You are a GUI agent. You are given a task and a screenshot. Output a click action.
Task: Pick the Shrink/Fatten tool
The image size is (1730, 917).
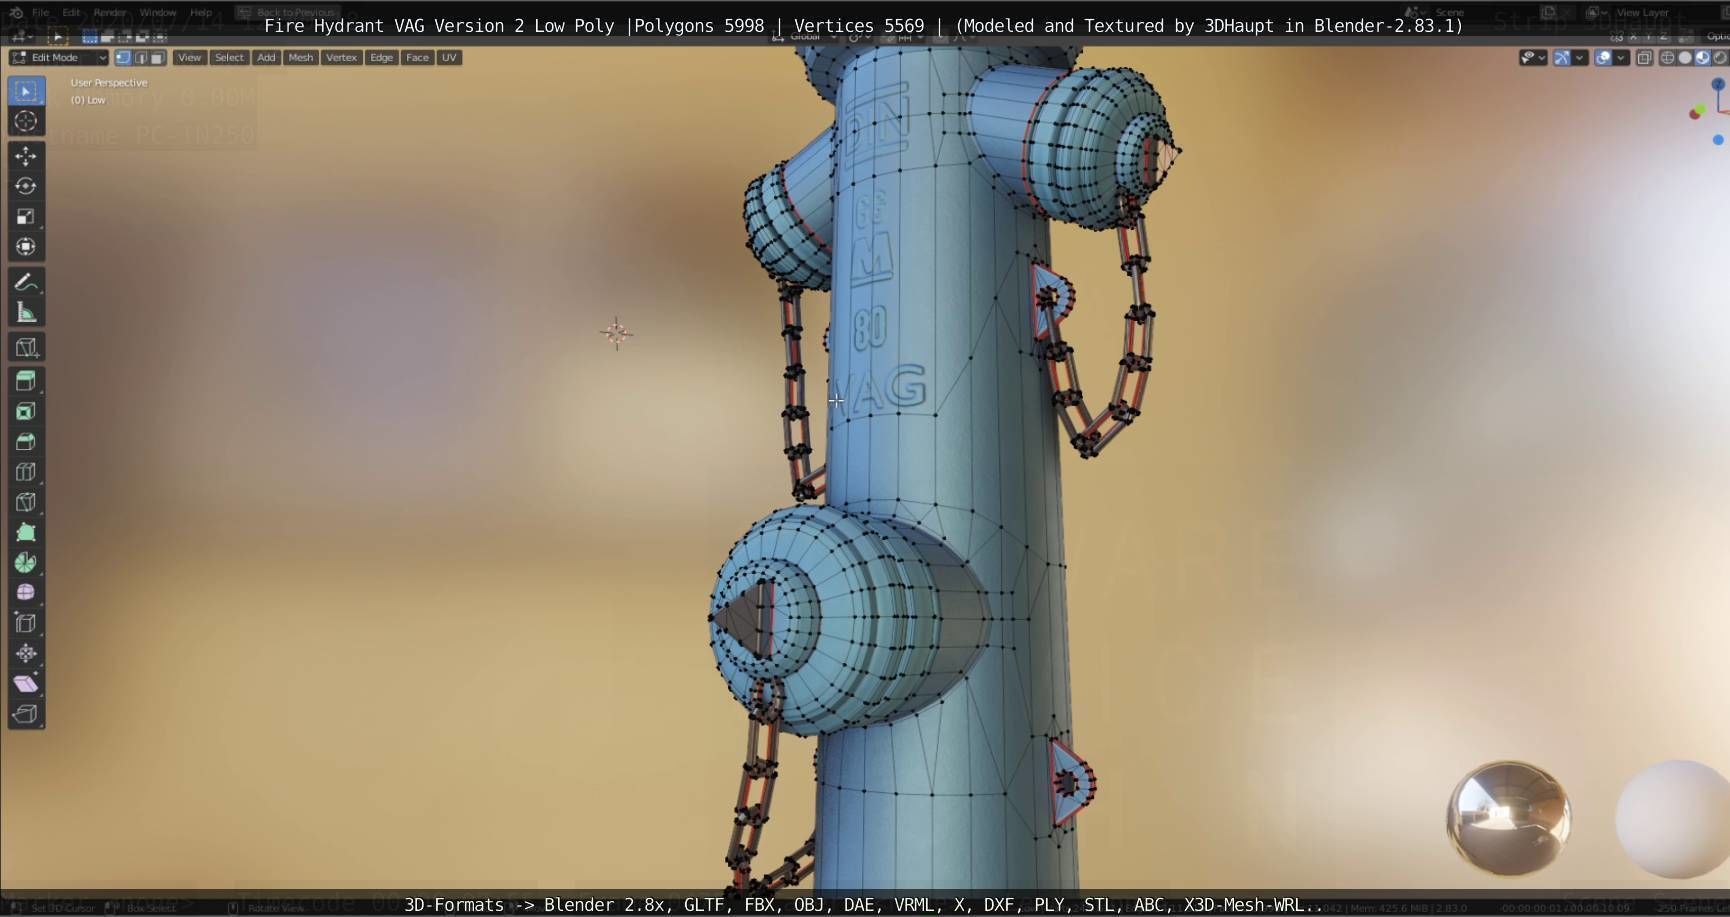coord(26,653)
